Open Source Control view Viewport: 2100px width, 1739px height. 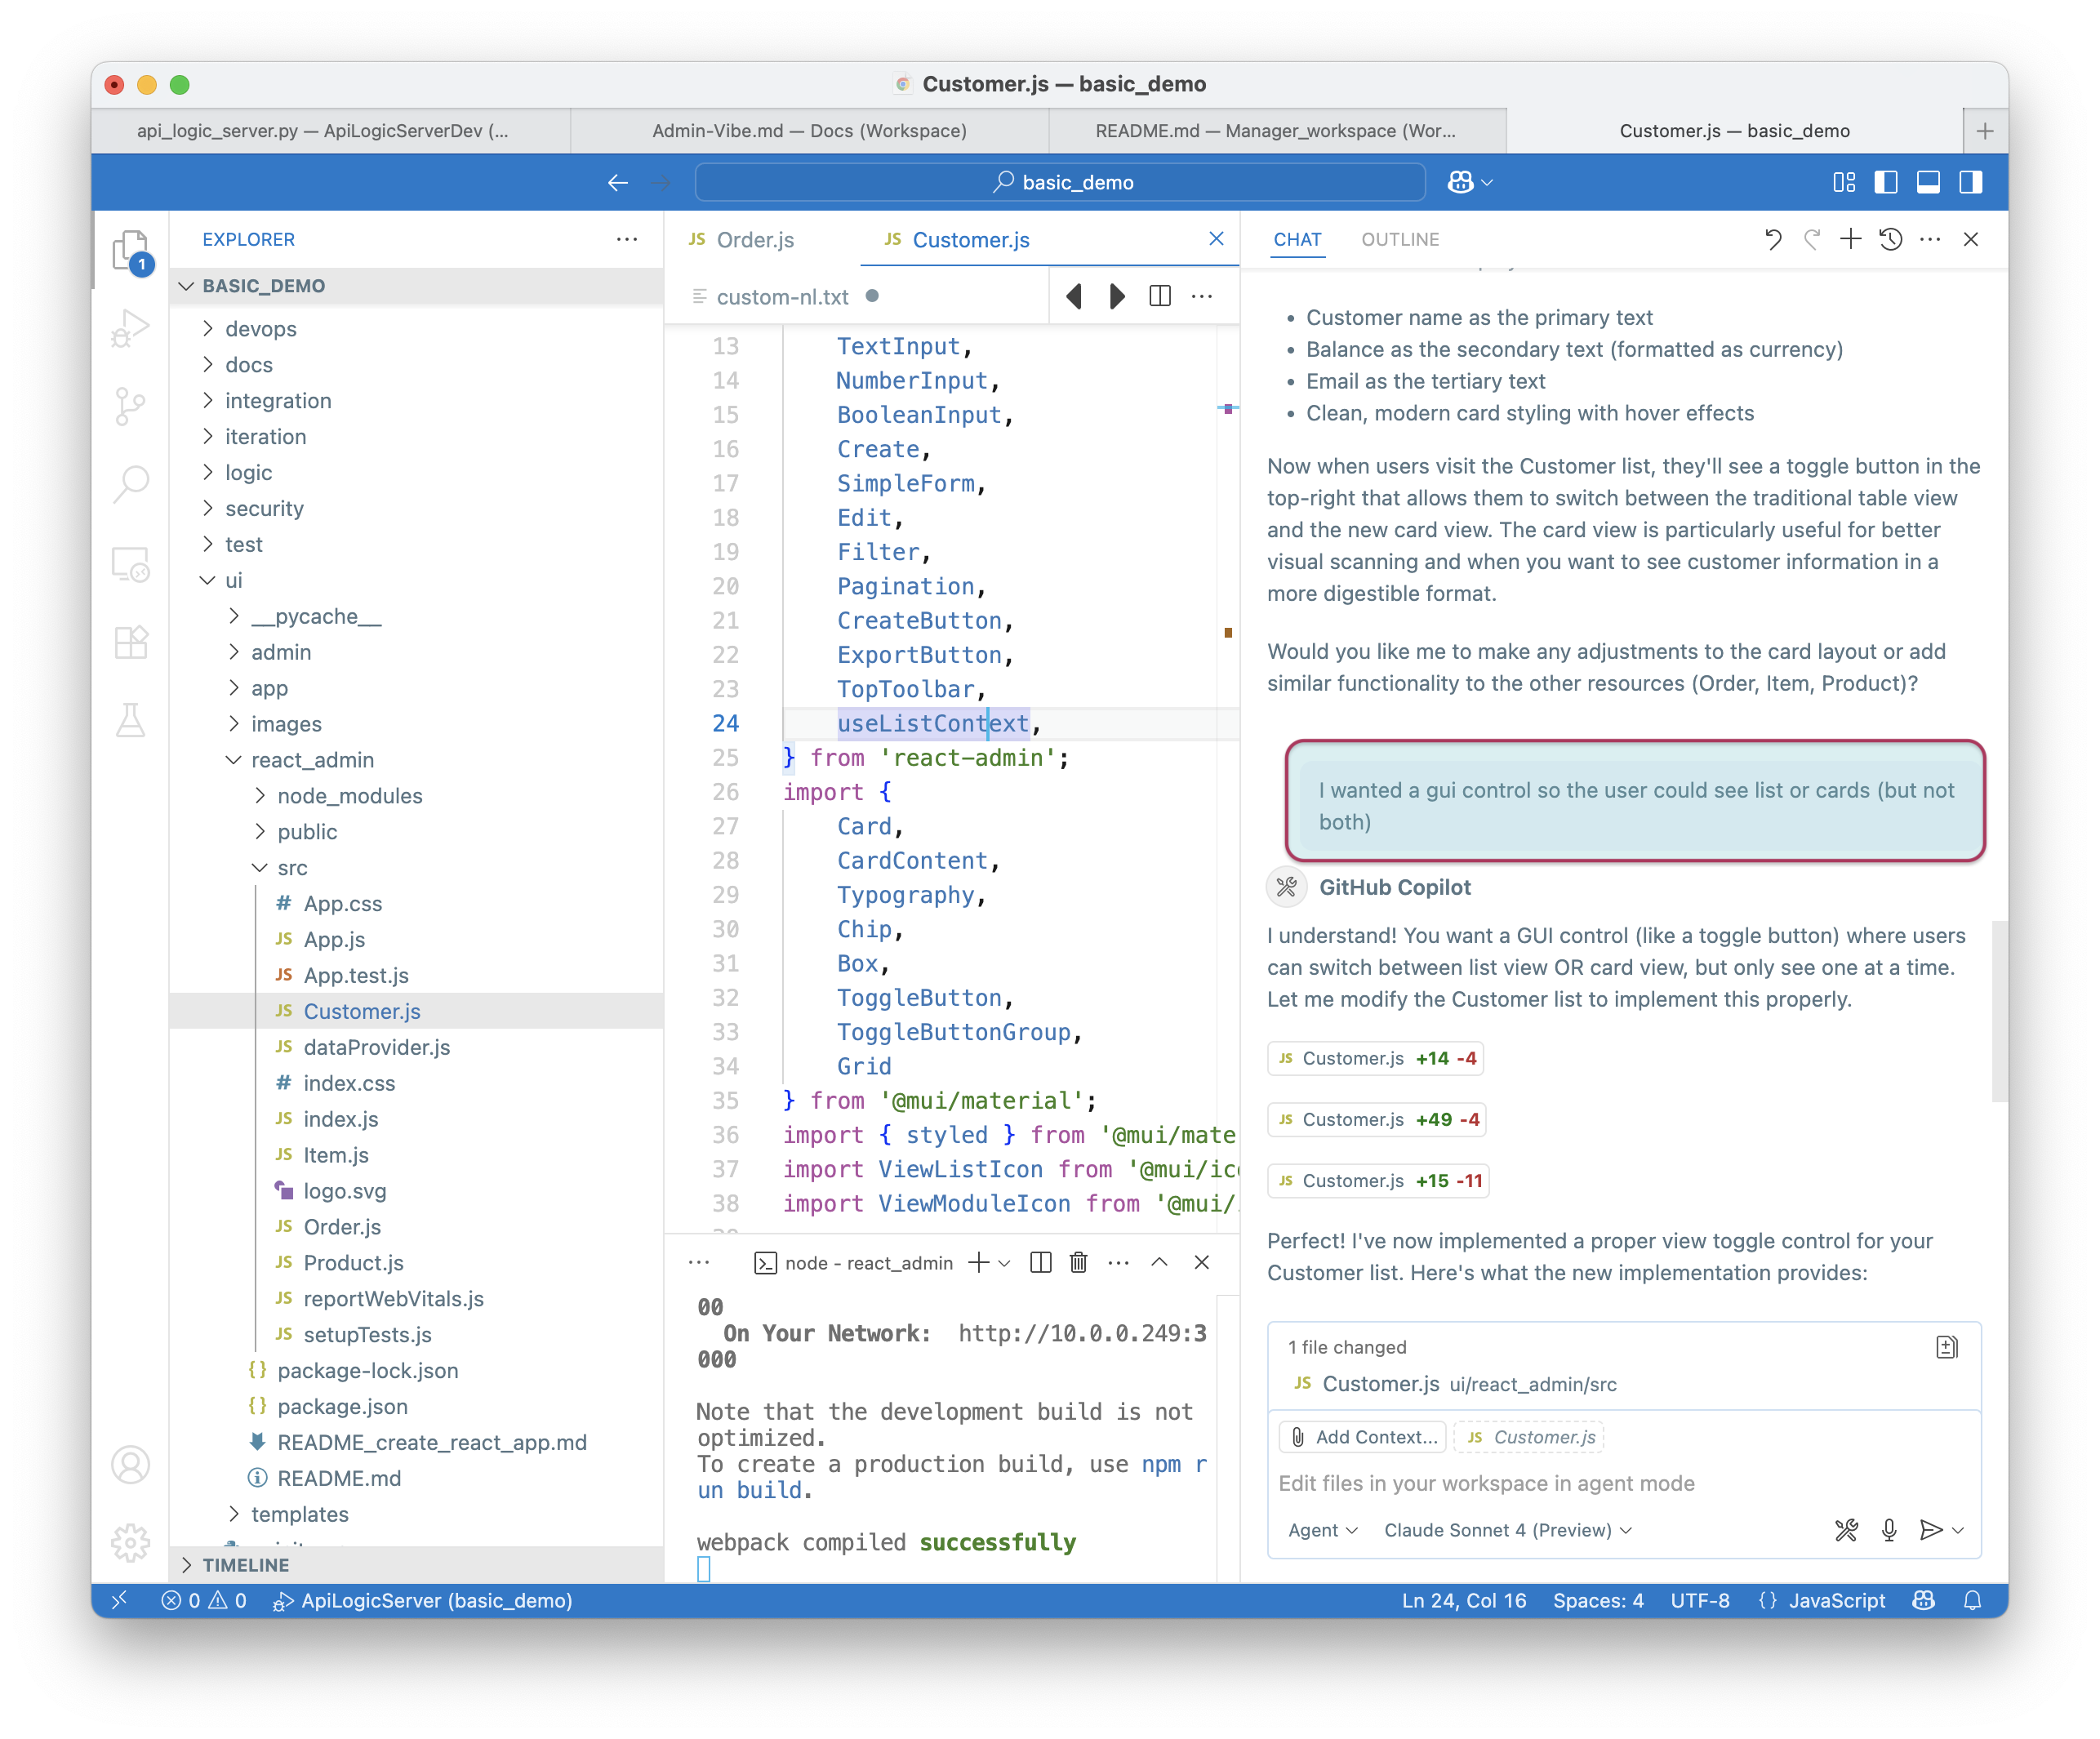(x=130, y=406)
